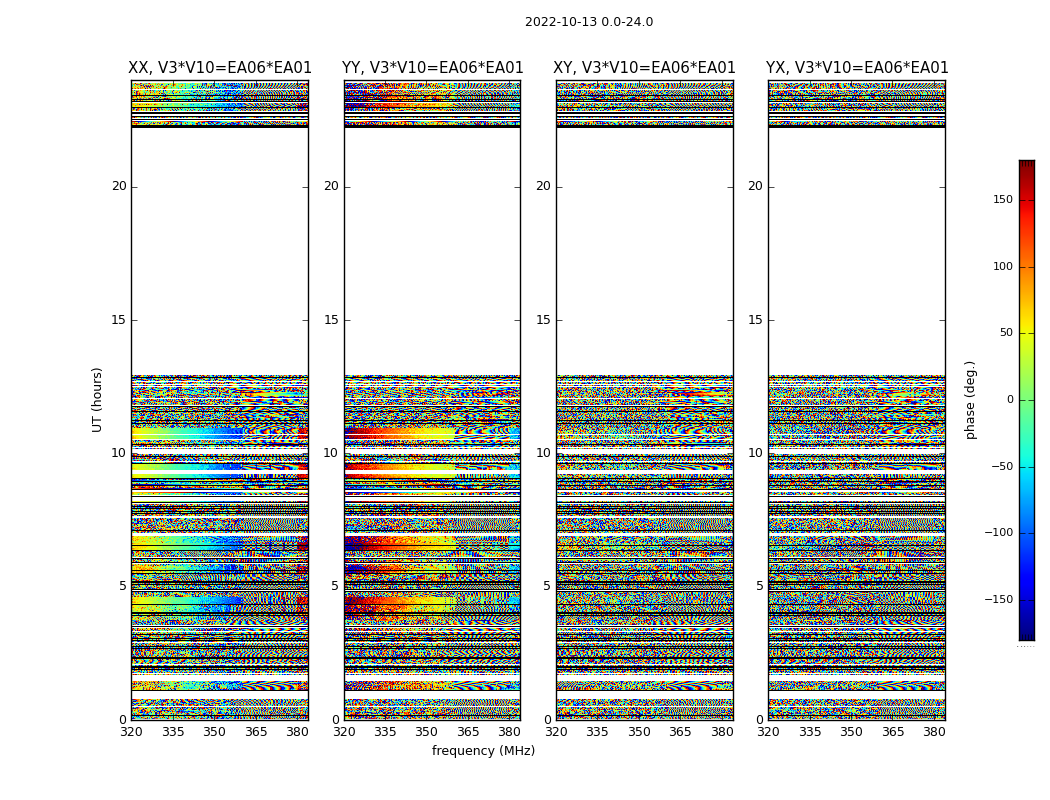The image size is (1050, 800).
Task: Click the 350 MHz tick under XX panel
Action: pos(214,732)
